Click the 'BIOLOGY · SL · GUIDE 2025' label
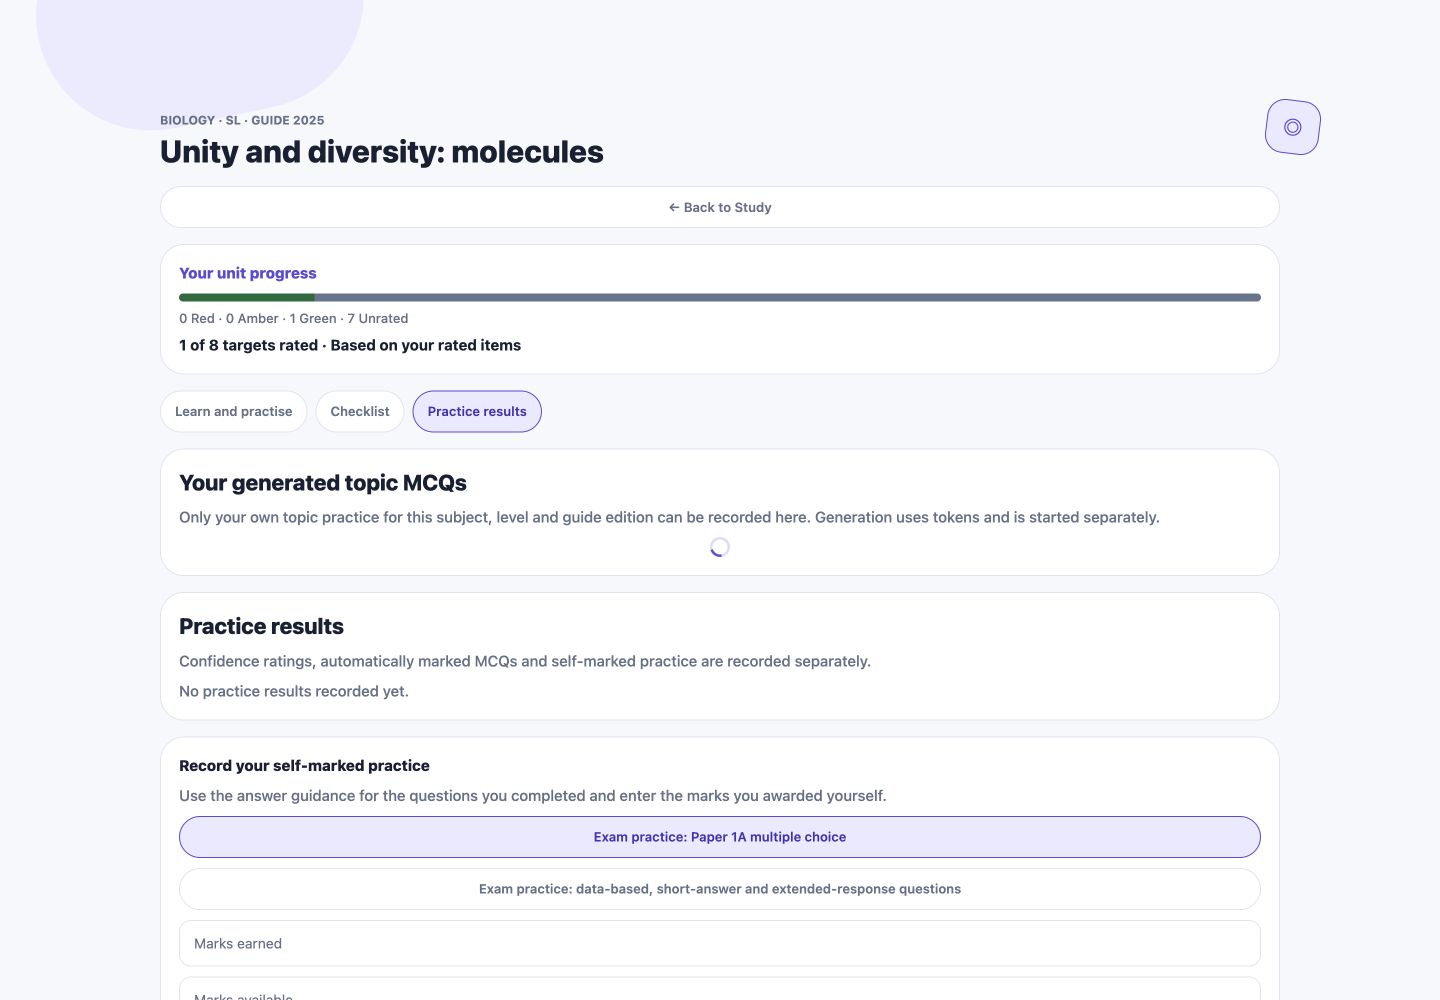Screen dimensions: 1440x1000 point(242,120)
